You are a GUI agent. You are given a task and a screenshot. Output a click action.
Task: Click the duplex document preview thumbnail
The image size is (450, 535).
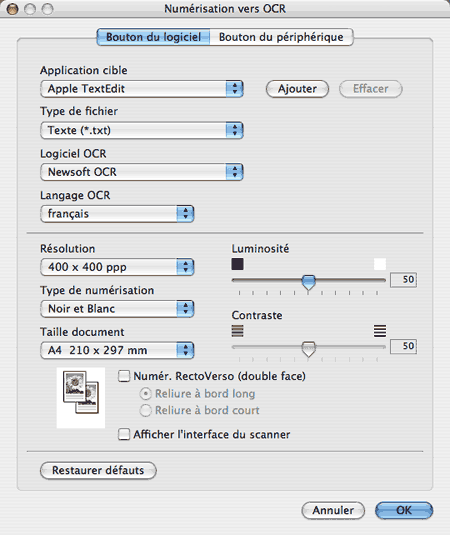pyautogui.click(x=81, y=397)
